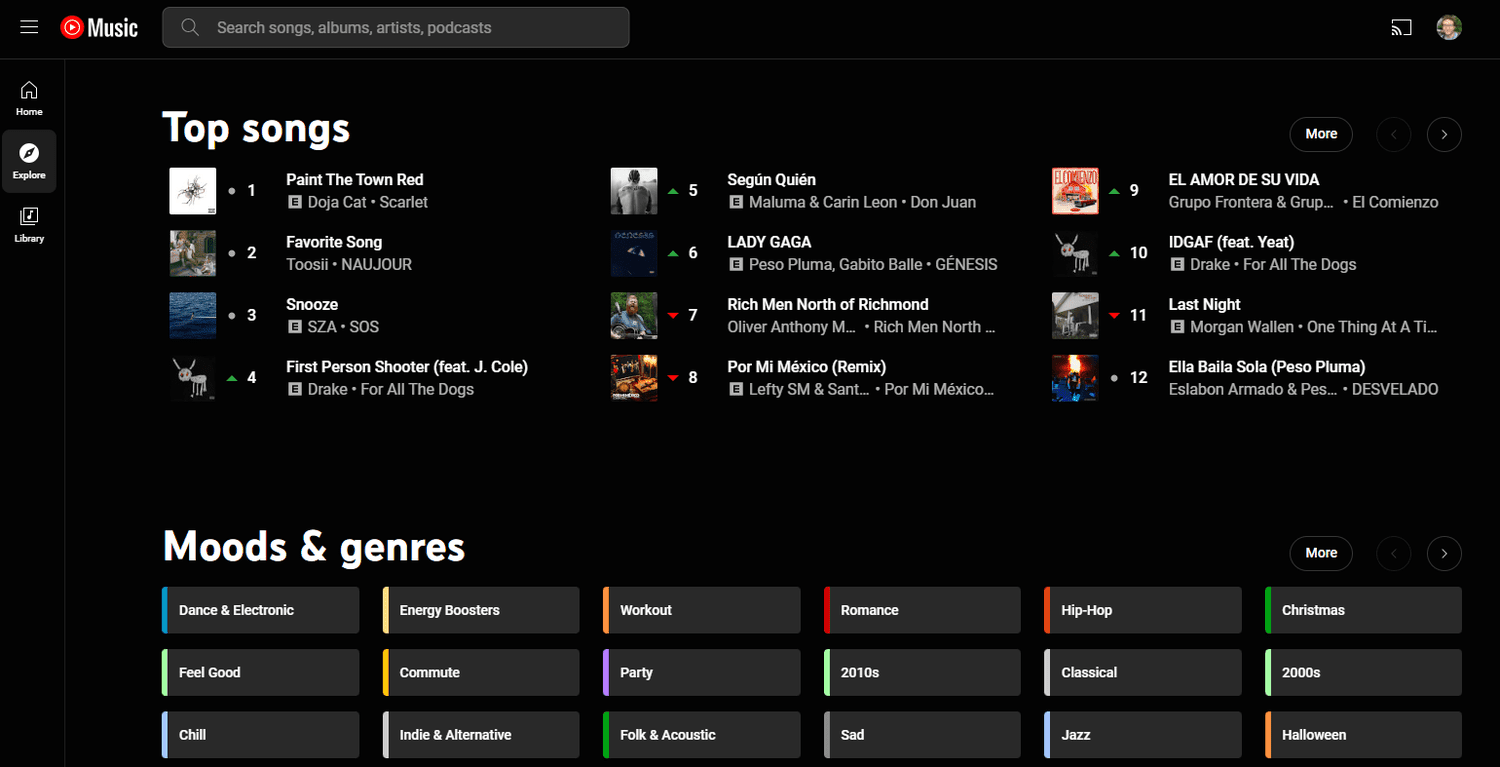Image resolution: width=1500 pixels, height=767 pixels.
Task: Click the YouTube Music logo
Action: [x=99, y=28]
